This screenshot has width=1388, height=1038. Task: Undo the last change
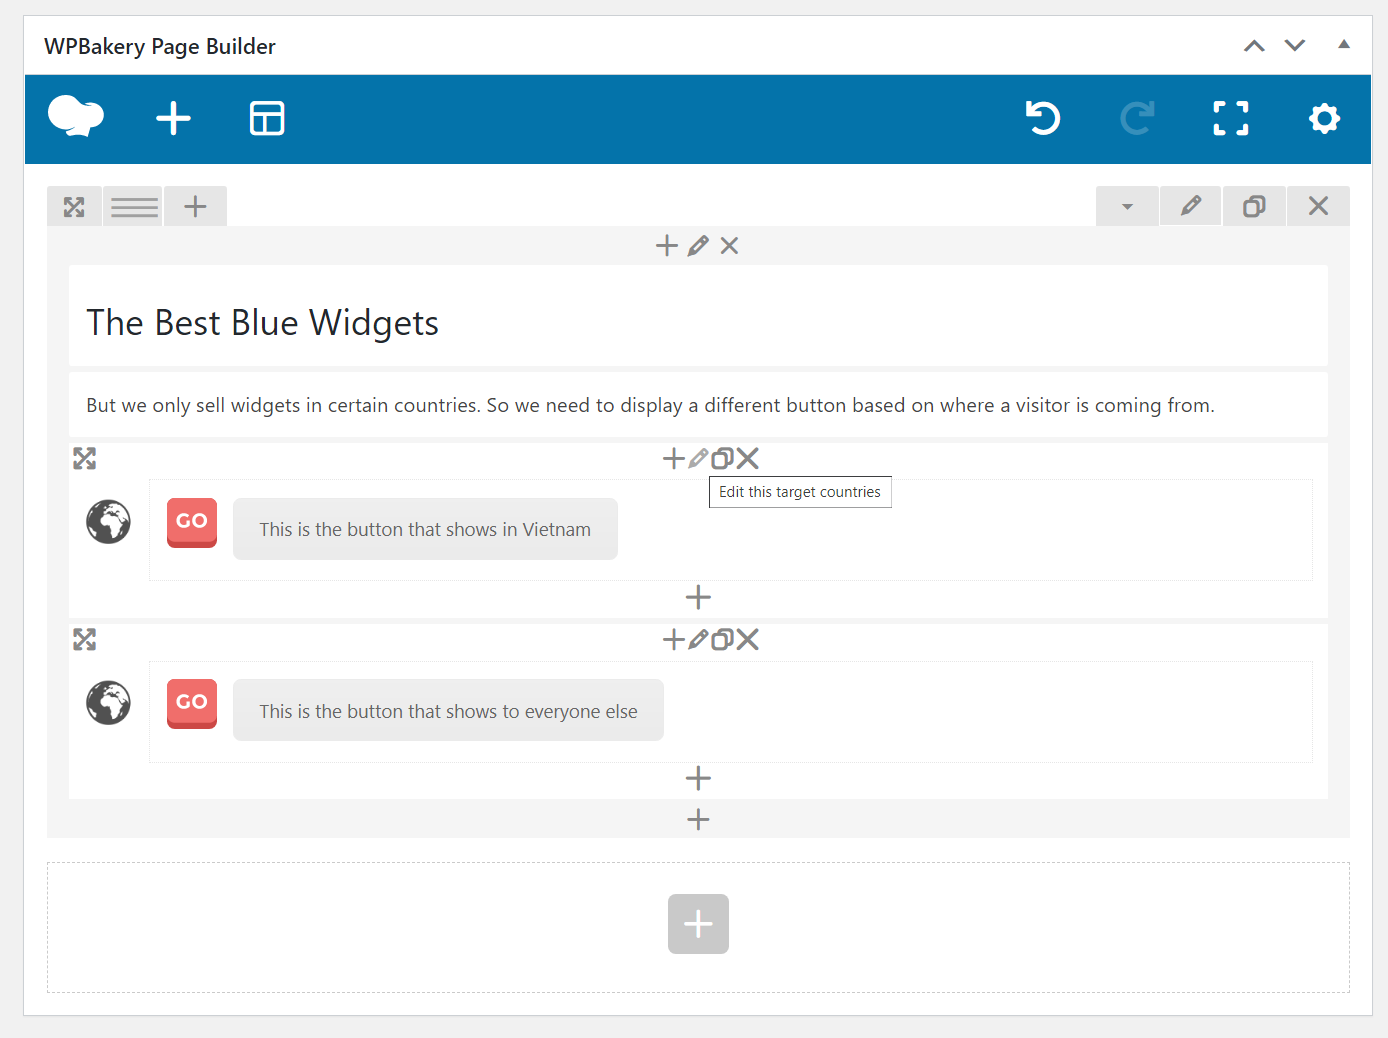pyautogui.click(x=1043, y=118)
